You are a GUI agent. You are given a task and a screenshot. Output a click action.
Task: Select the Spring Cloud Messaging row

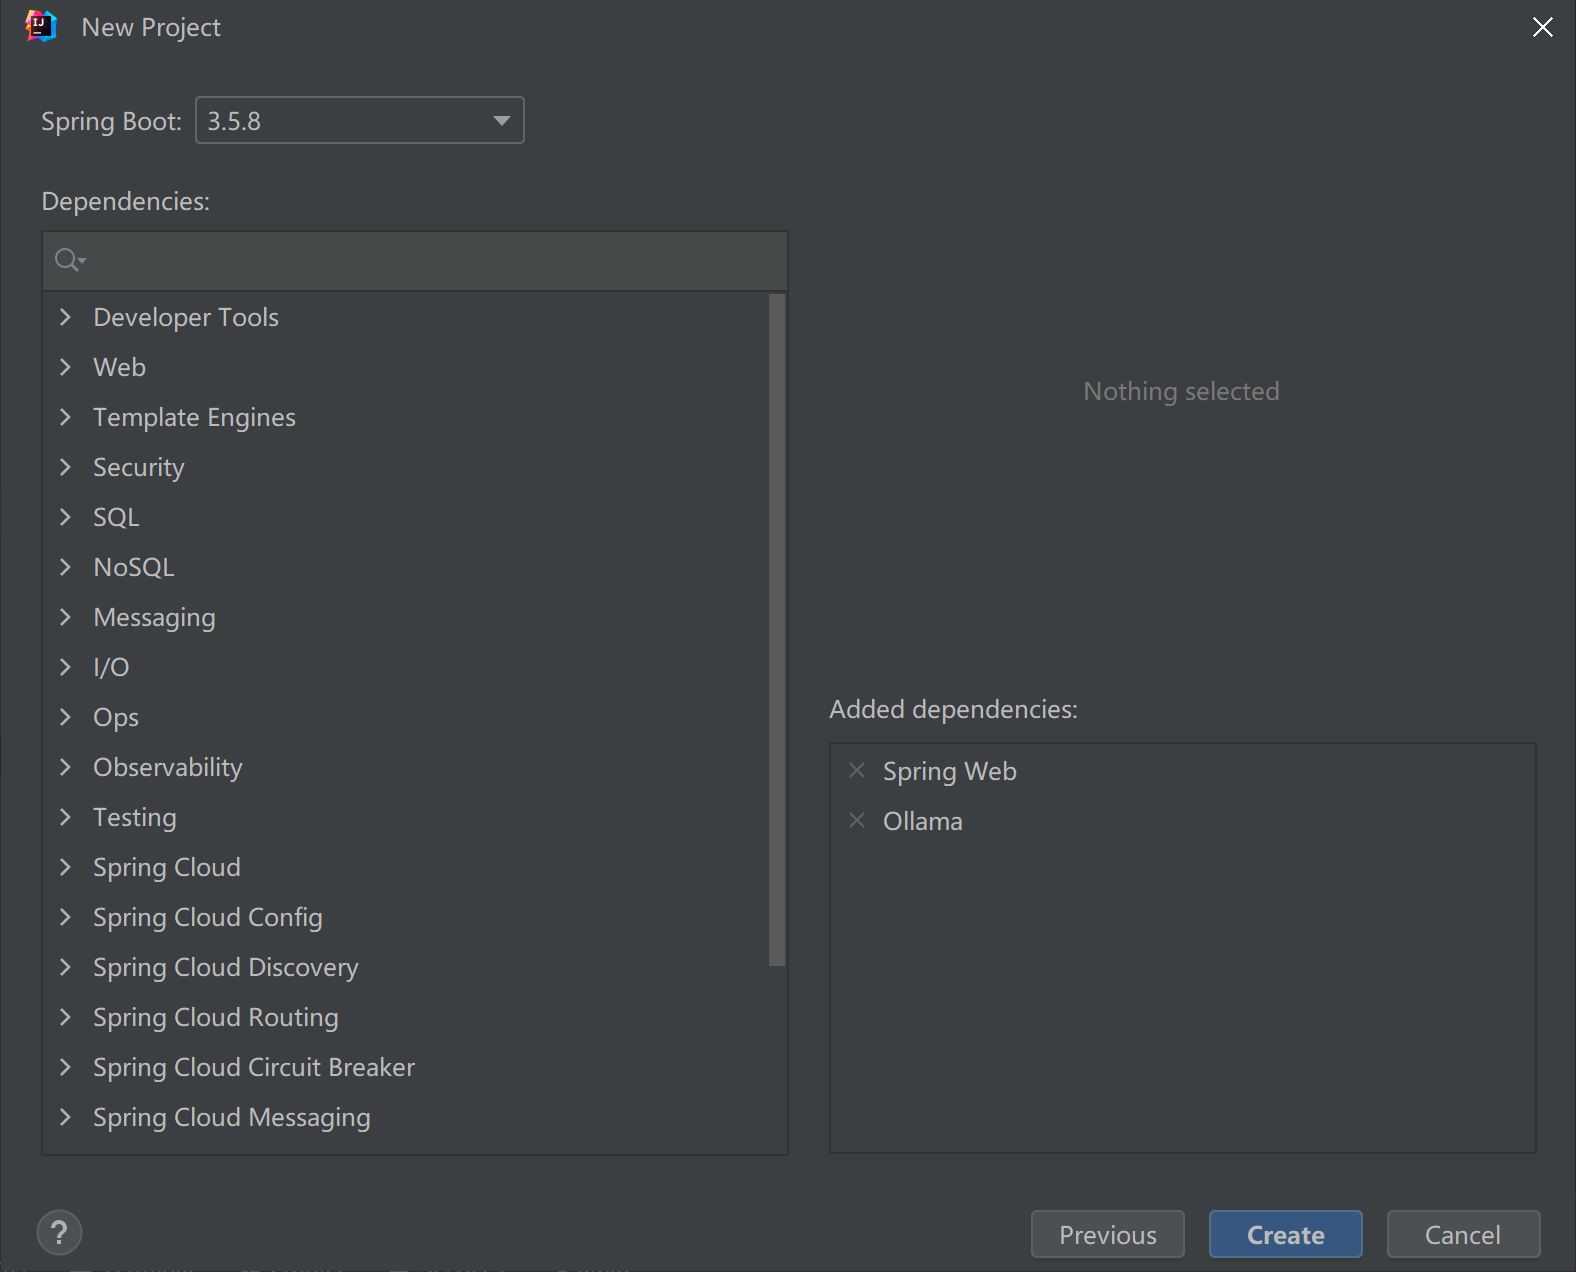[406, 1117]
